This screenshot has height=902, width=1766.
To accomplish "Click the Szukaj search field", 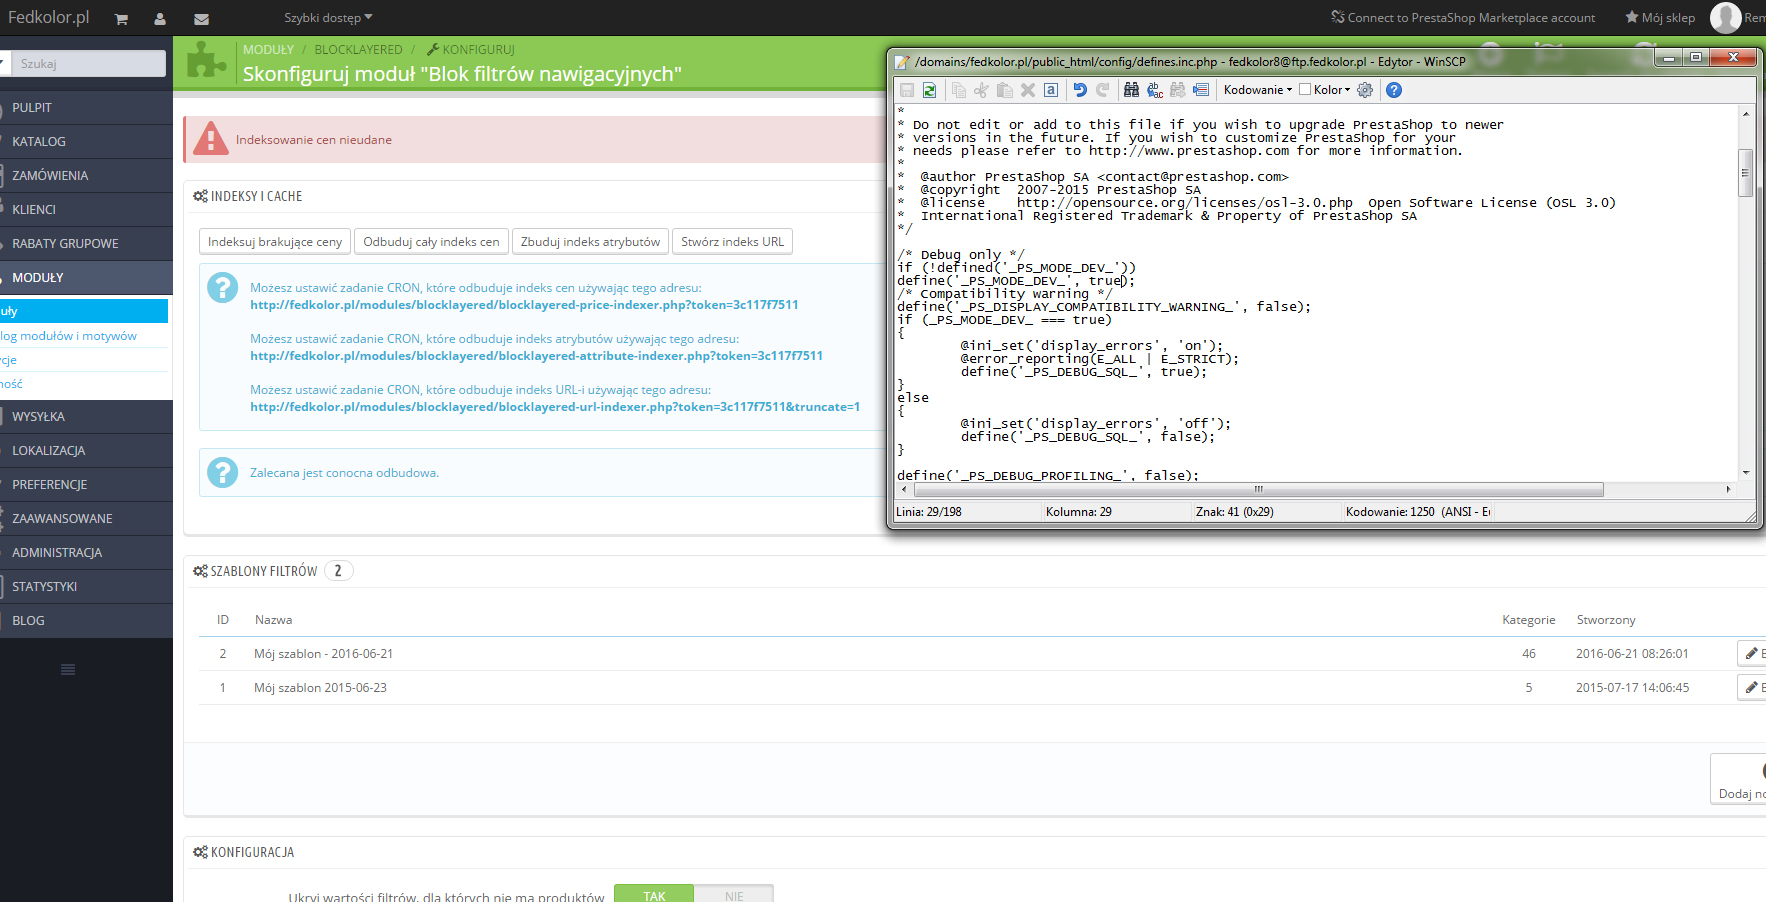I will (x=88, y=63).
